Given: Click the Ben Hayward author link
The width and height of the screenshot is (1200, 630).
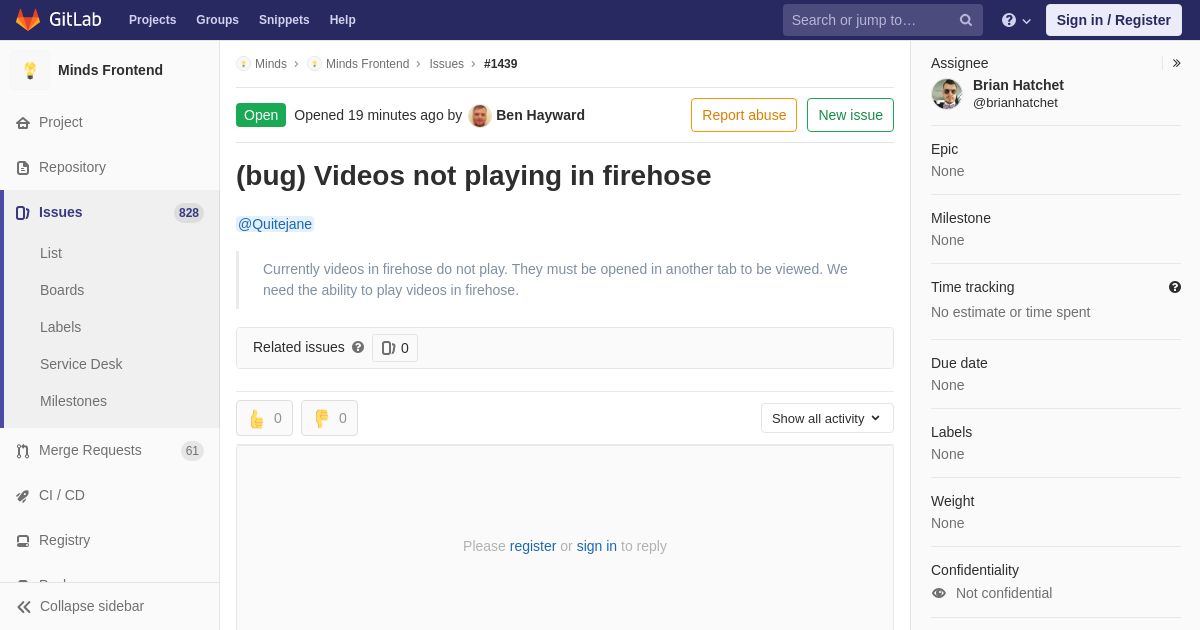Looking at the screenshot, I should [540, 115].
